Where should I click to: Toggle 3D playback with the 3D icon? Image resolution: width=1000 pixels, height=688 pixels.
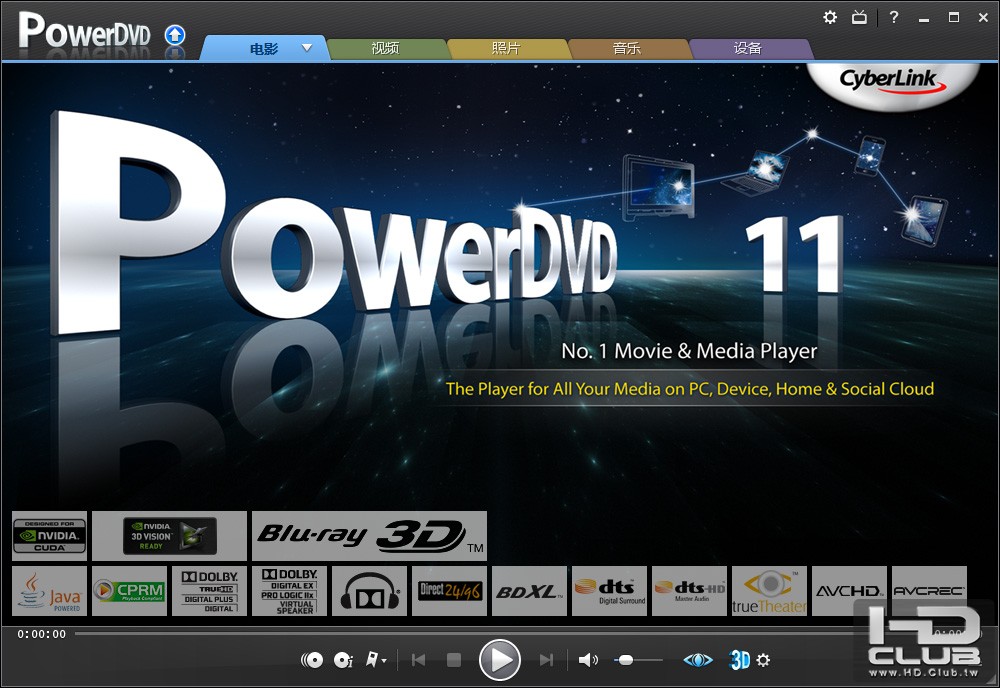click(739, 660)
